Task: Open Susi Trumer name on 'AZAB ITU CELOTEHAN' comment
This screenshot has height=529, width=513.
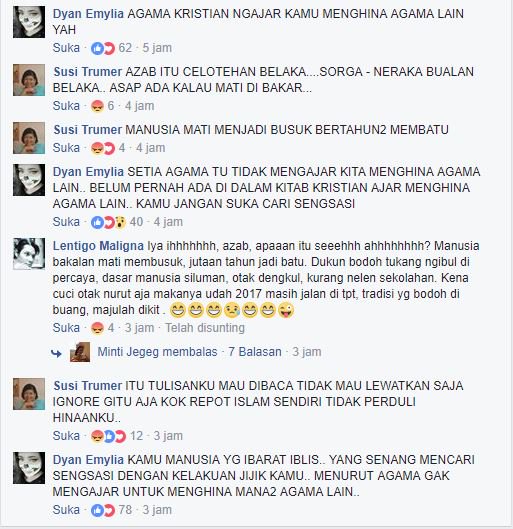Action: (88, 72)
